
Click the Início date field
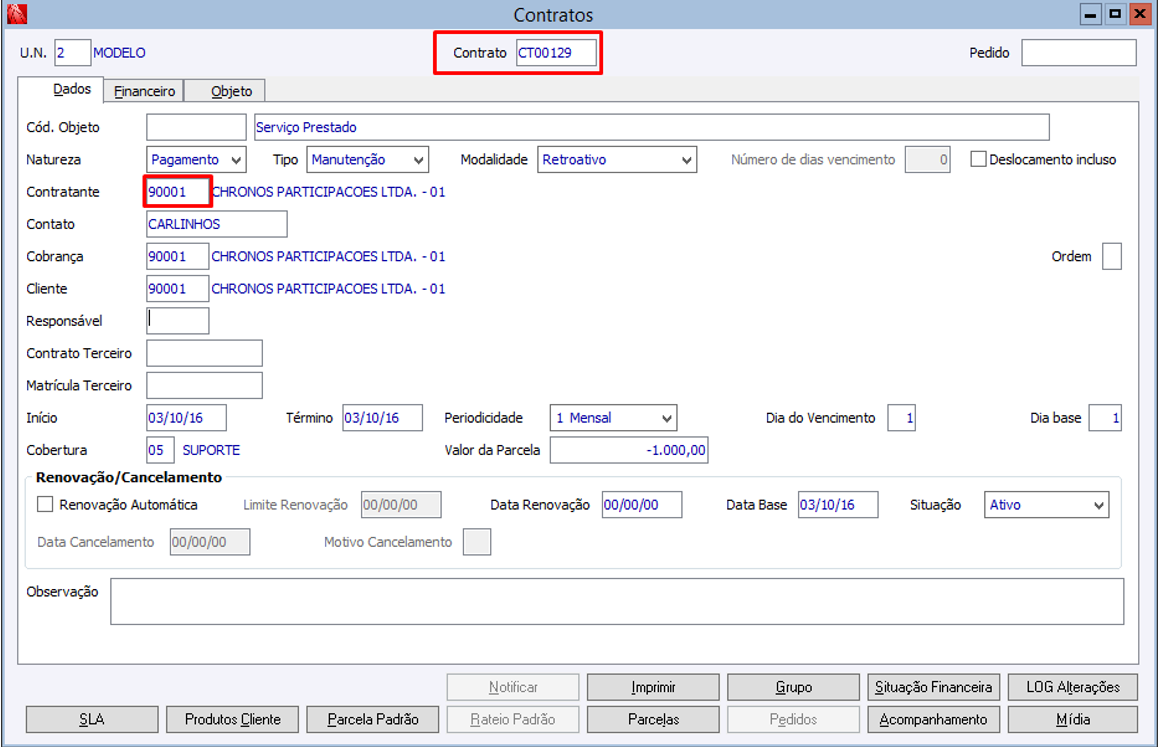tap(186, 417)
